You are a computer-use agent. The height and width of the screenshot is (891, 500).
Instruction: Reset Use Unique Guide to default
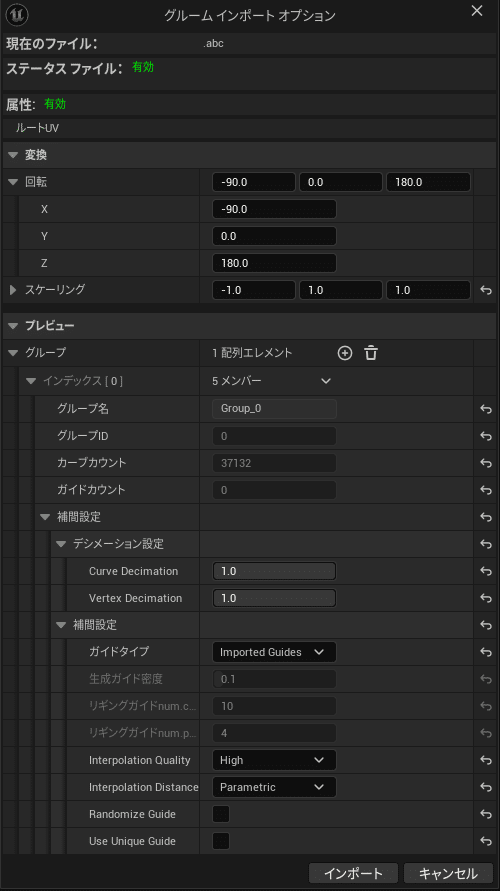pos(486,841)
